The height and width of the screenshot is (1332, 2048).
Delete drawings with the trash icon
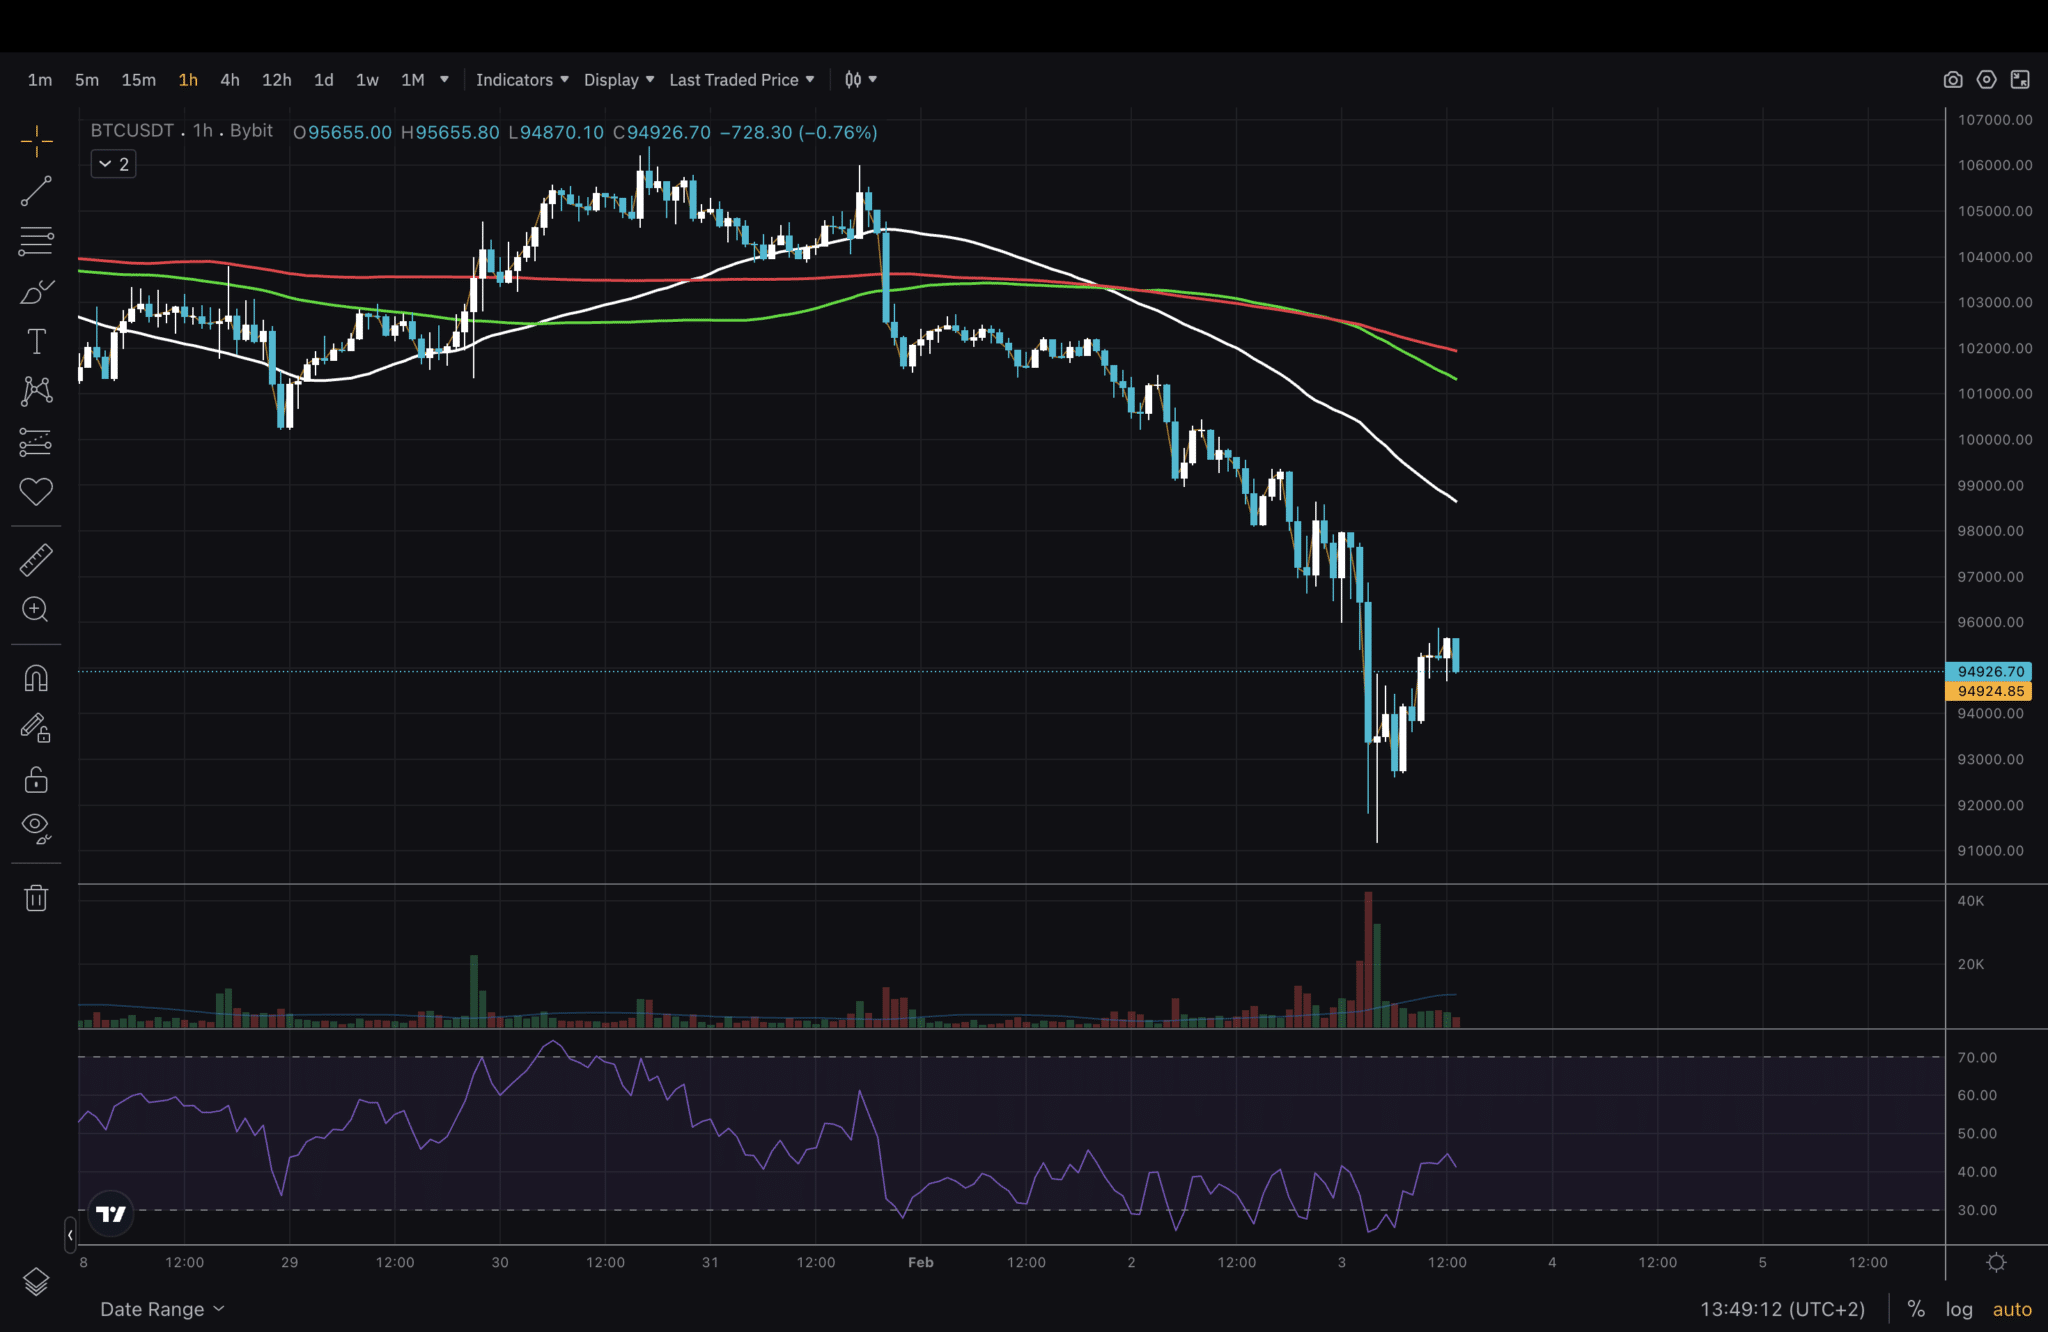36,898
